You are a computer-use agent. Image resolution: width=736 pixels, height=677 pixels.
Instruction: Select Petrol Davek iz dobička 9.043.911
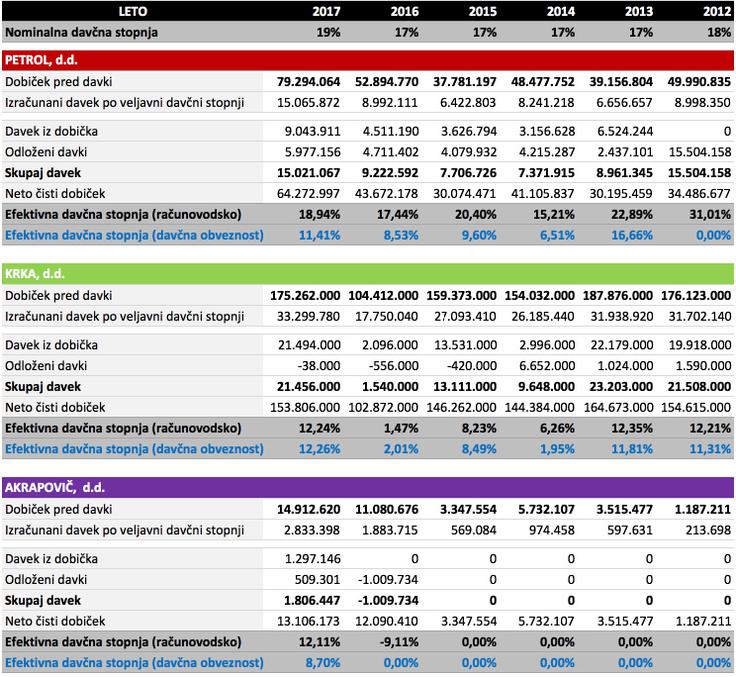pyautogui.click(x=313, y=131)
